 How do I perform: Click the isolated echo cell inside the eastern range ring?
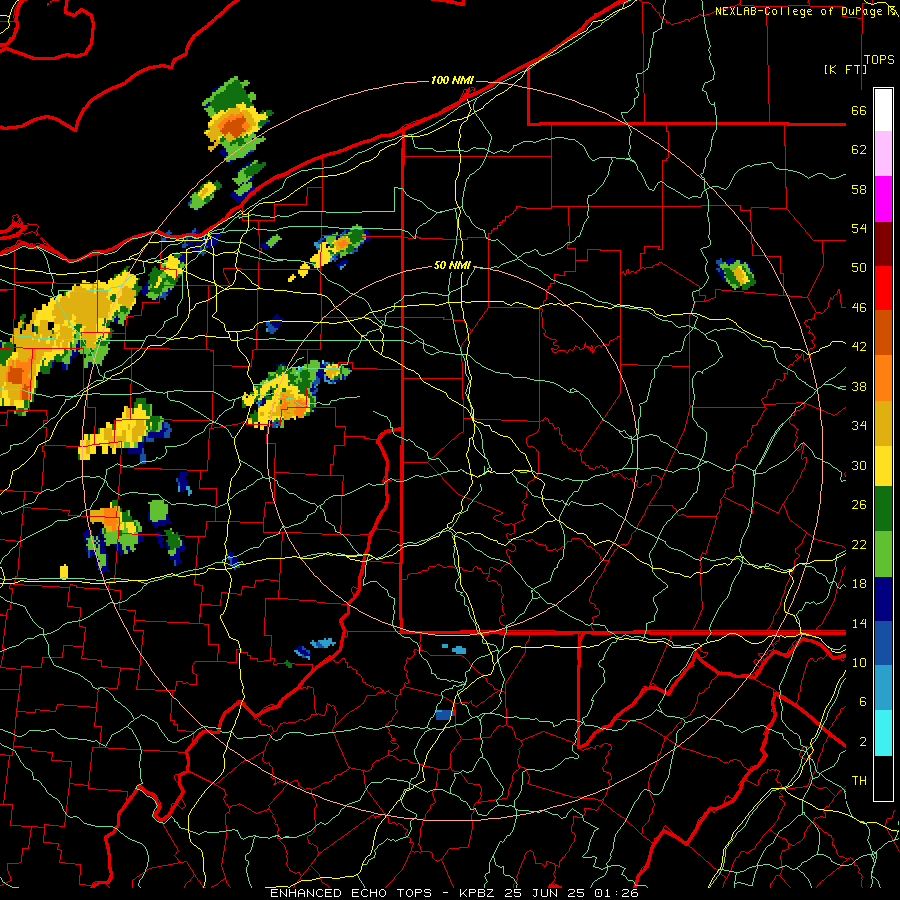735,274
